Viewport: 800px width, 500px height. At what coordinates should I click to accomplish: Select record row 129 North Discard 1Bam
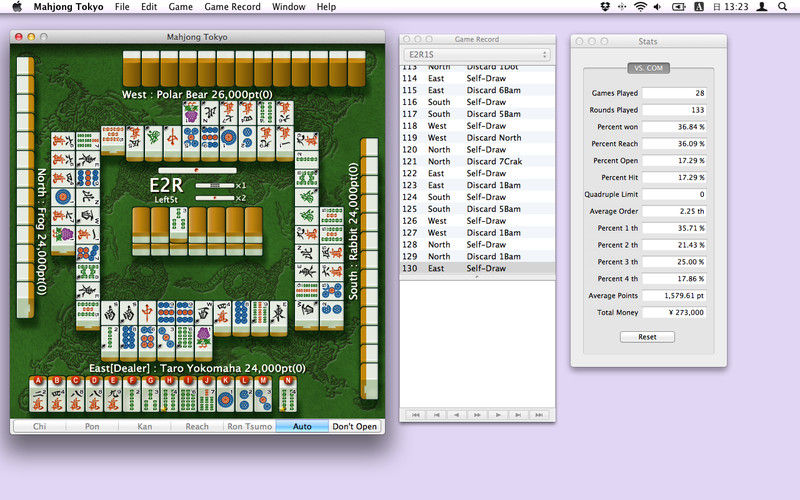point(477,257)
